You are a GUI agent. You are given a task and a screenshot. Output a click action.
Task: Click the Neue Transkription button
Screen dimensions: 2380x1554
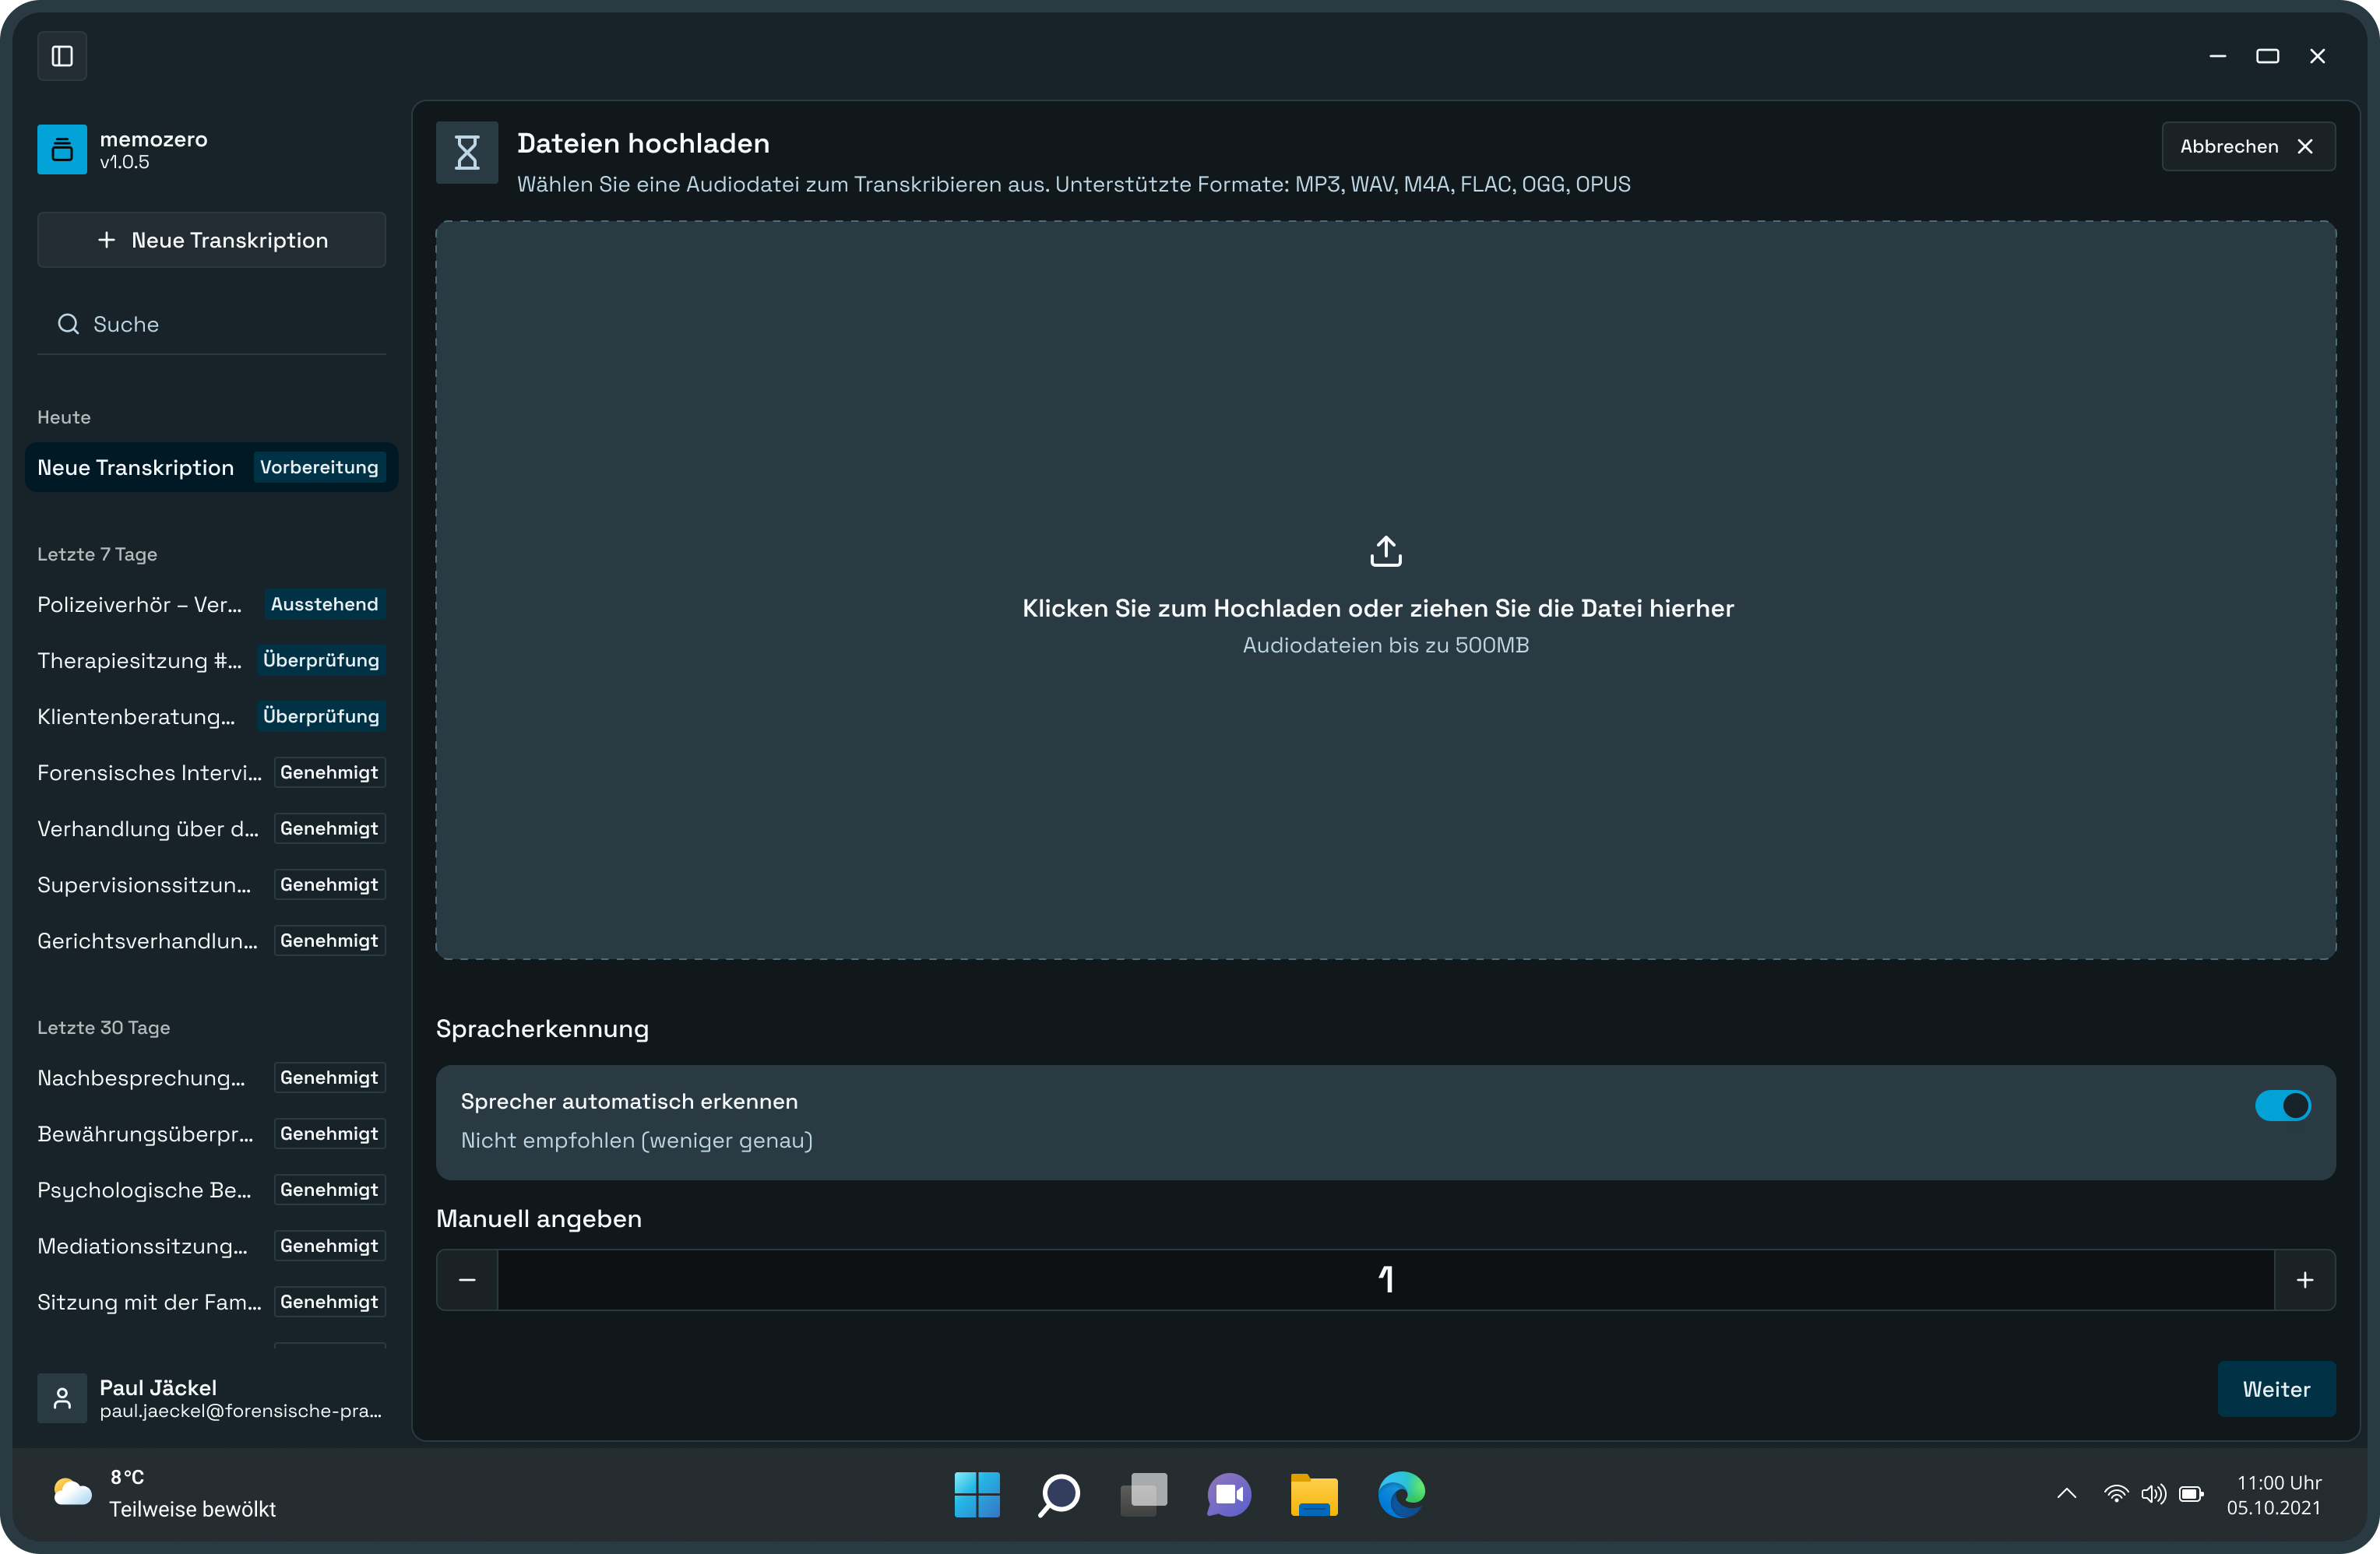[x=212, y=240]
